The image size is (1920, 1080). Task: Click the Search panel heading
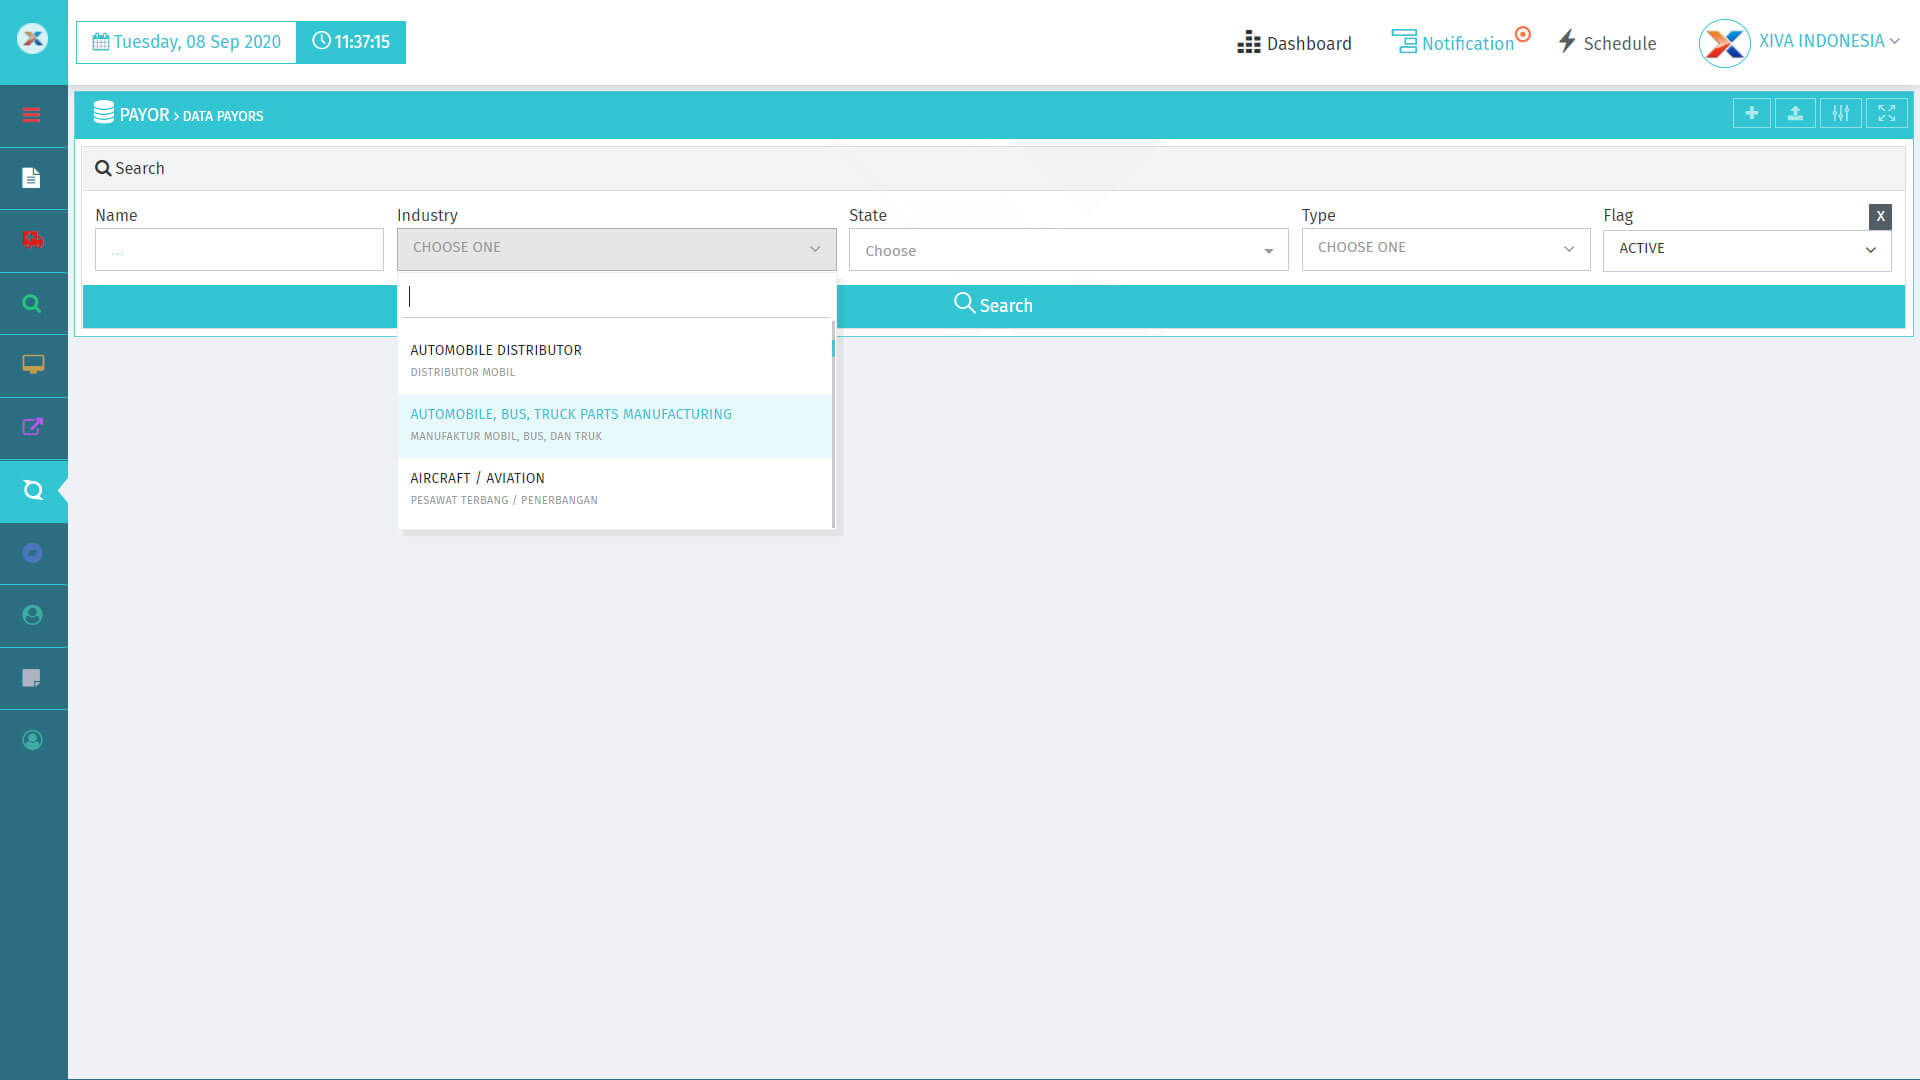130,168
